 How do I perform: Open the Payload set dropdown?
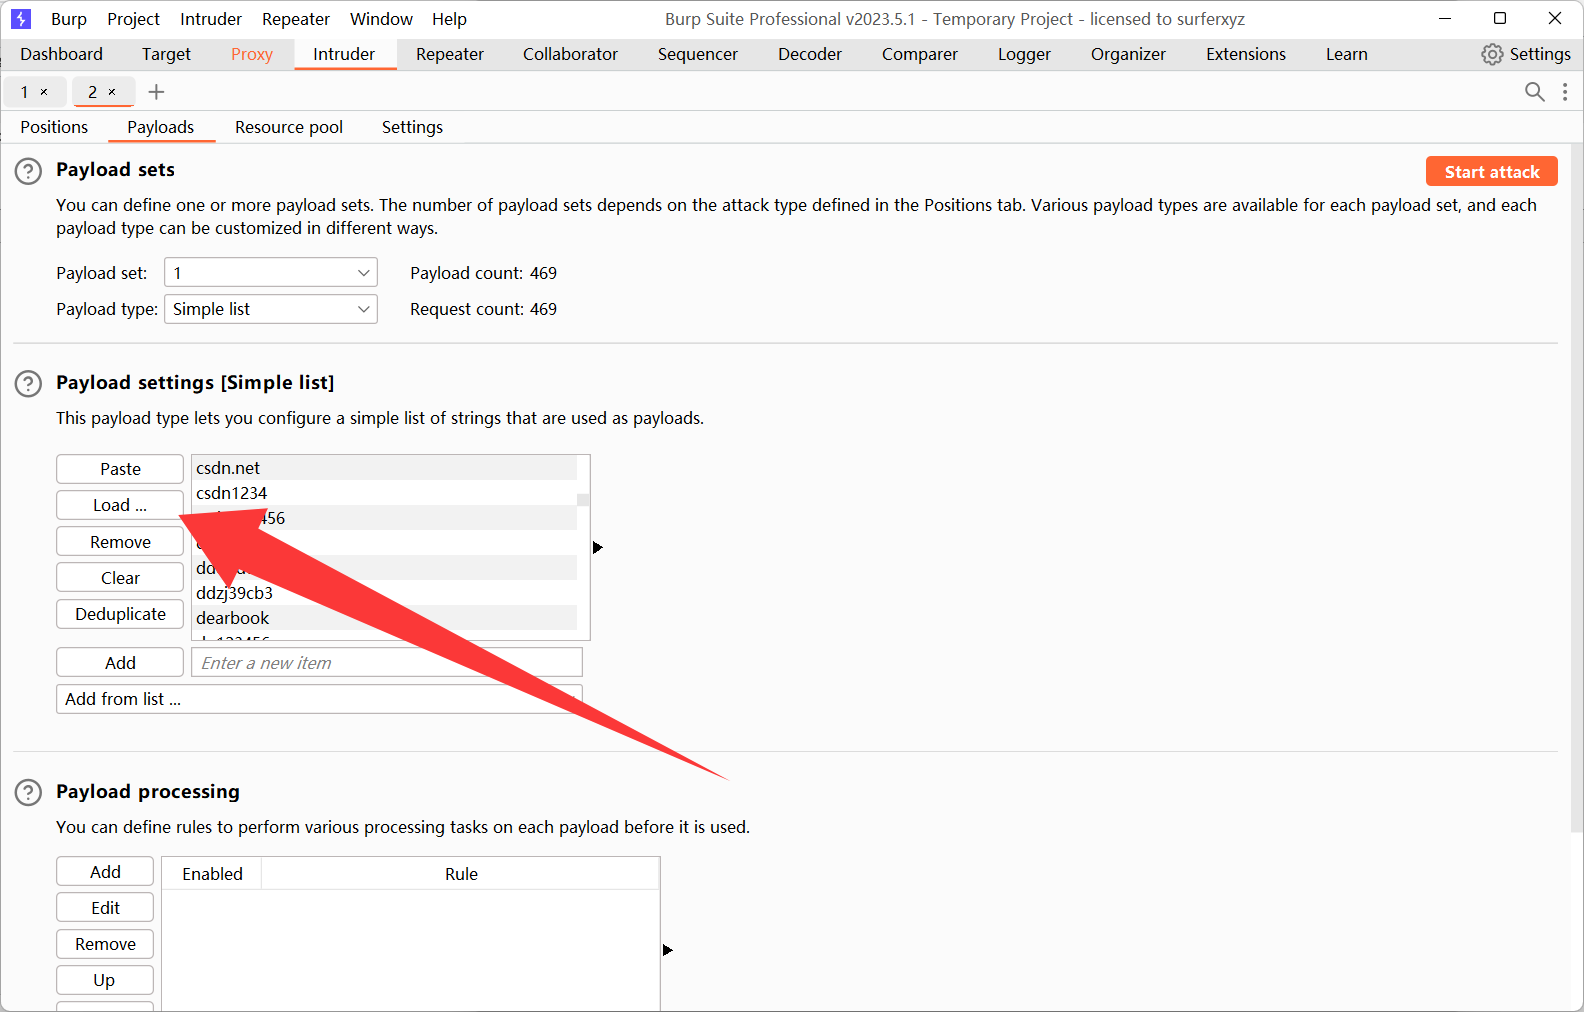271,273
